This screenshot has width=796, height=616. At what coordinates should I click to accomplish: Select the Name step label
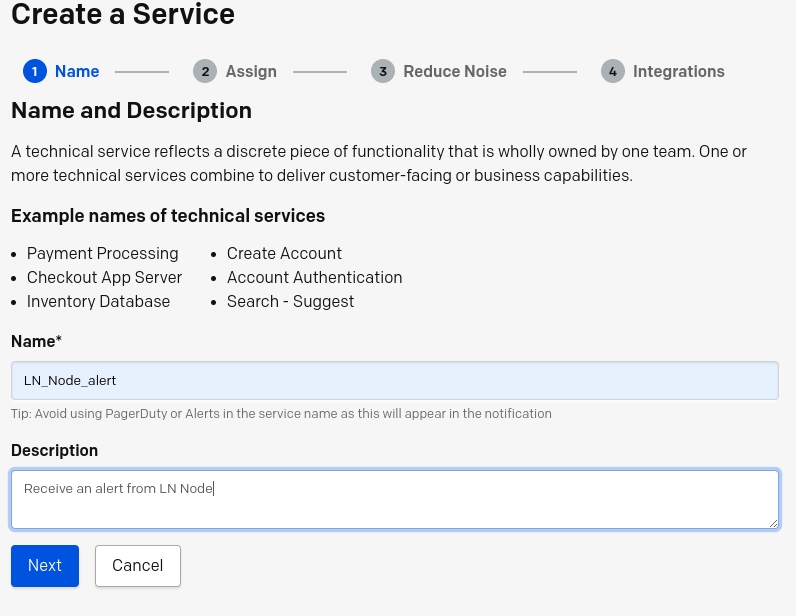coord(77,72)
